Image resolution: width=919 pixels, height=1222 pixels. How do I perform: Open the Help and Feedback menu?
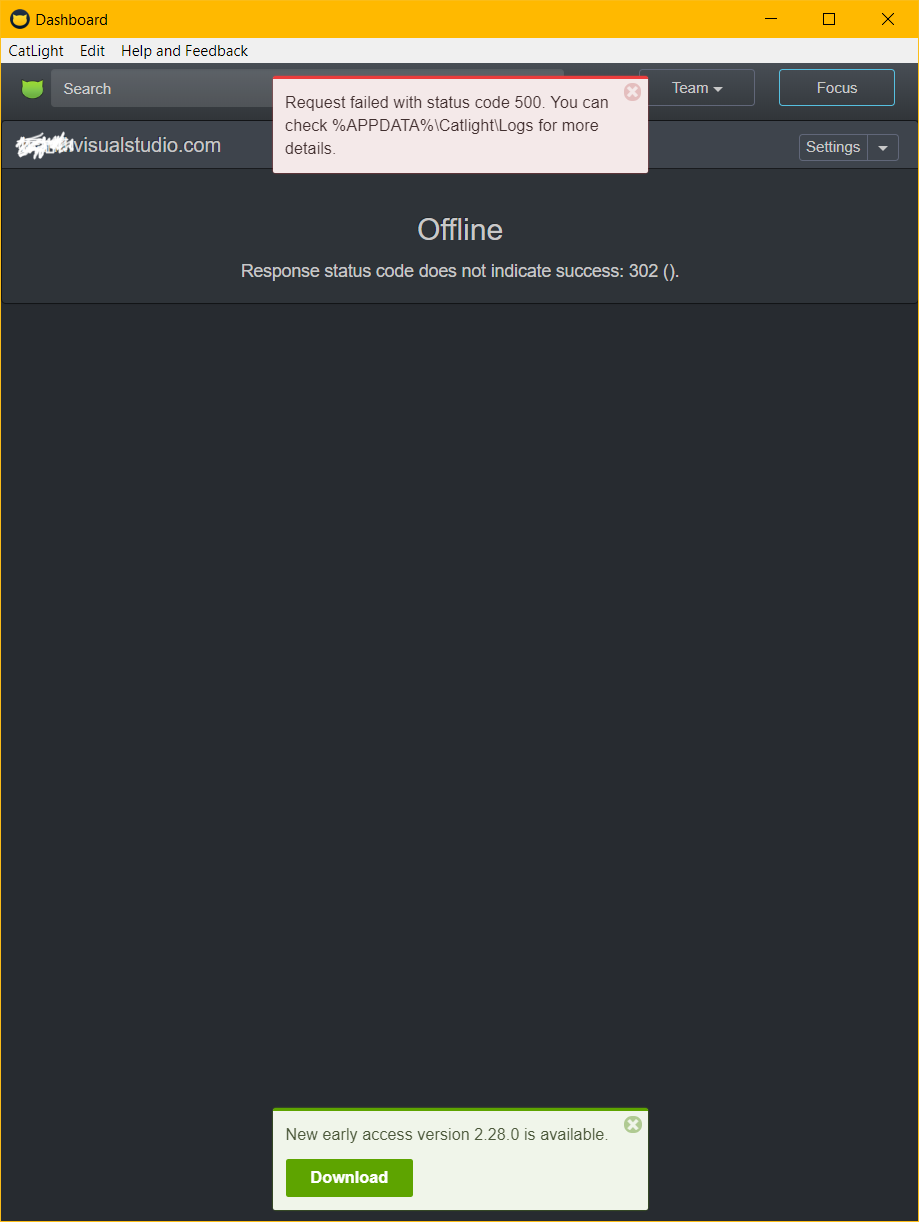tap(184, 51)
